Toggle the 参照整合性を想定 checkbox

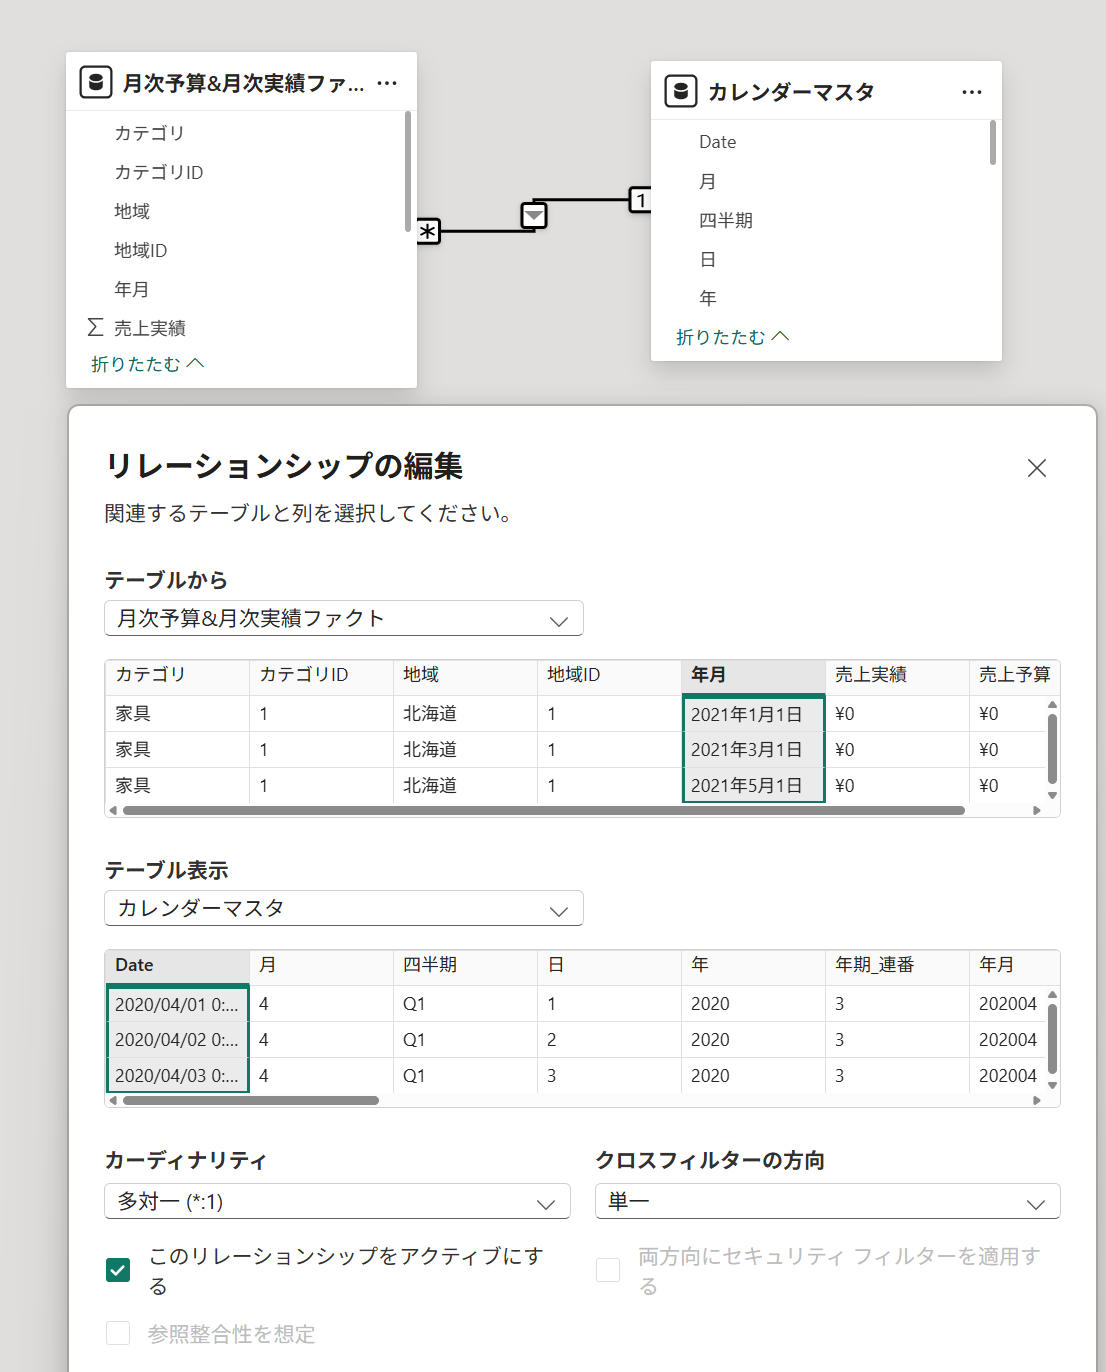[118, 1333]
